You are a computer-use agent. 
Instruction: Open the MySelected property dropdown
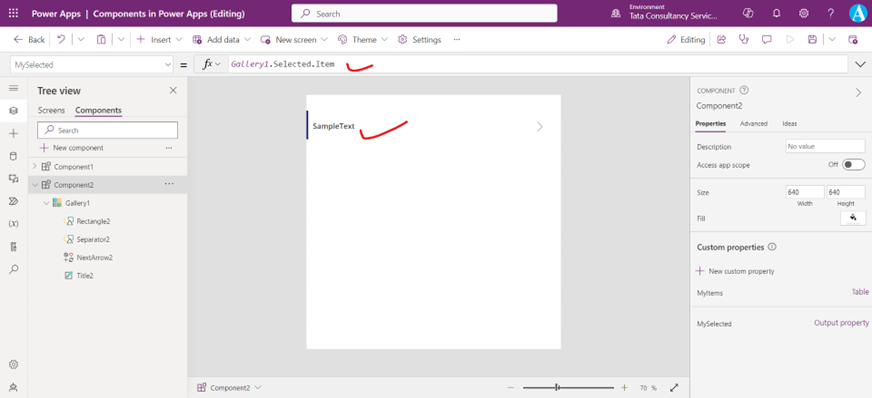coord(92,64)
